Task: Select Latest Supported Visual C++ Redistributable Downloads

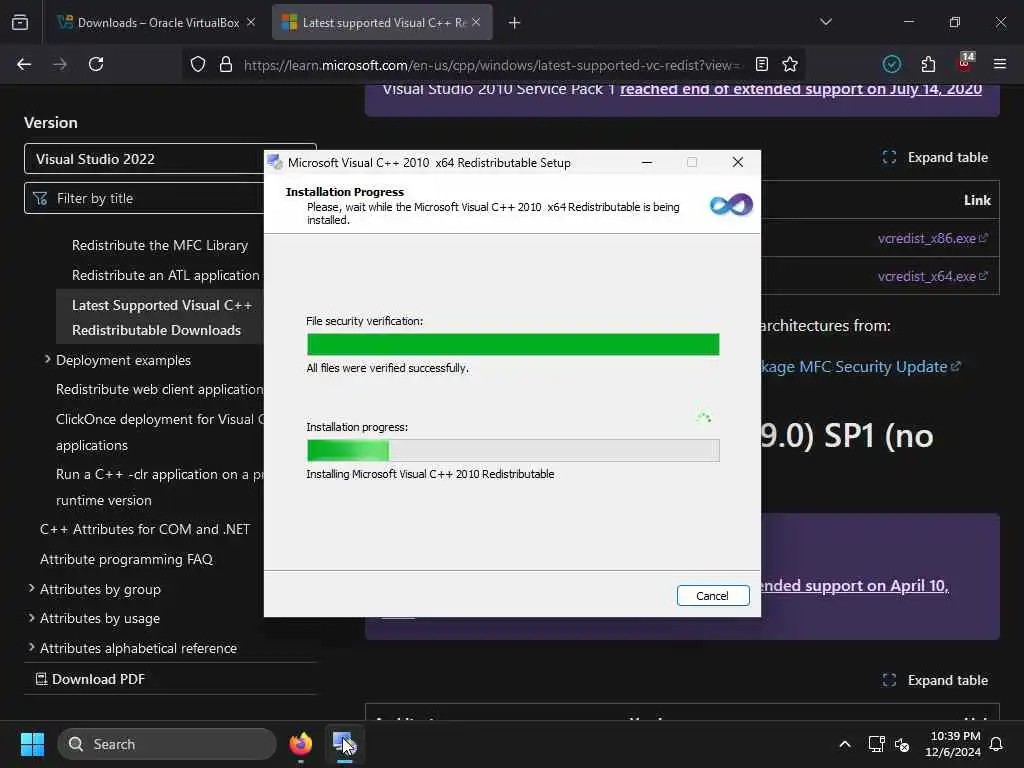Action: (161, 317)
